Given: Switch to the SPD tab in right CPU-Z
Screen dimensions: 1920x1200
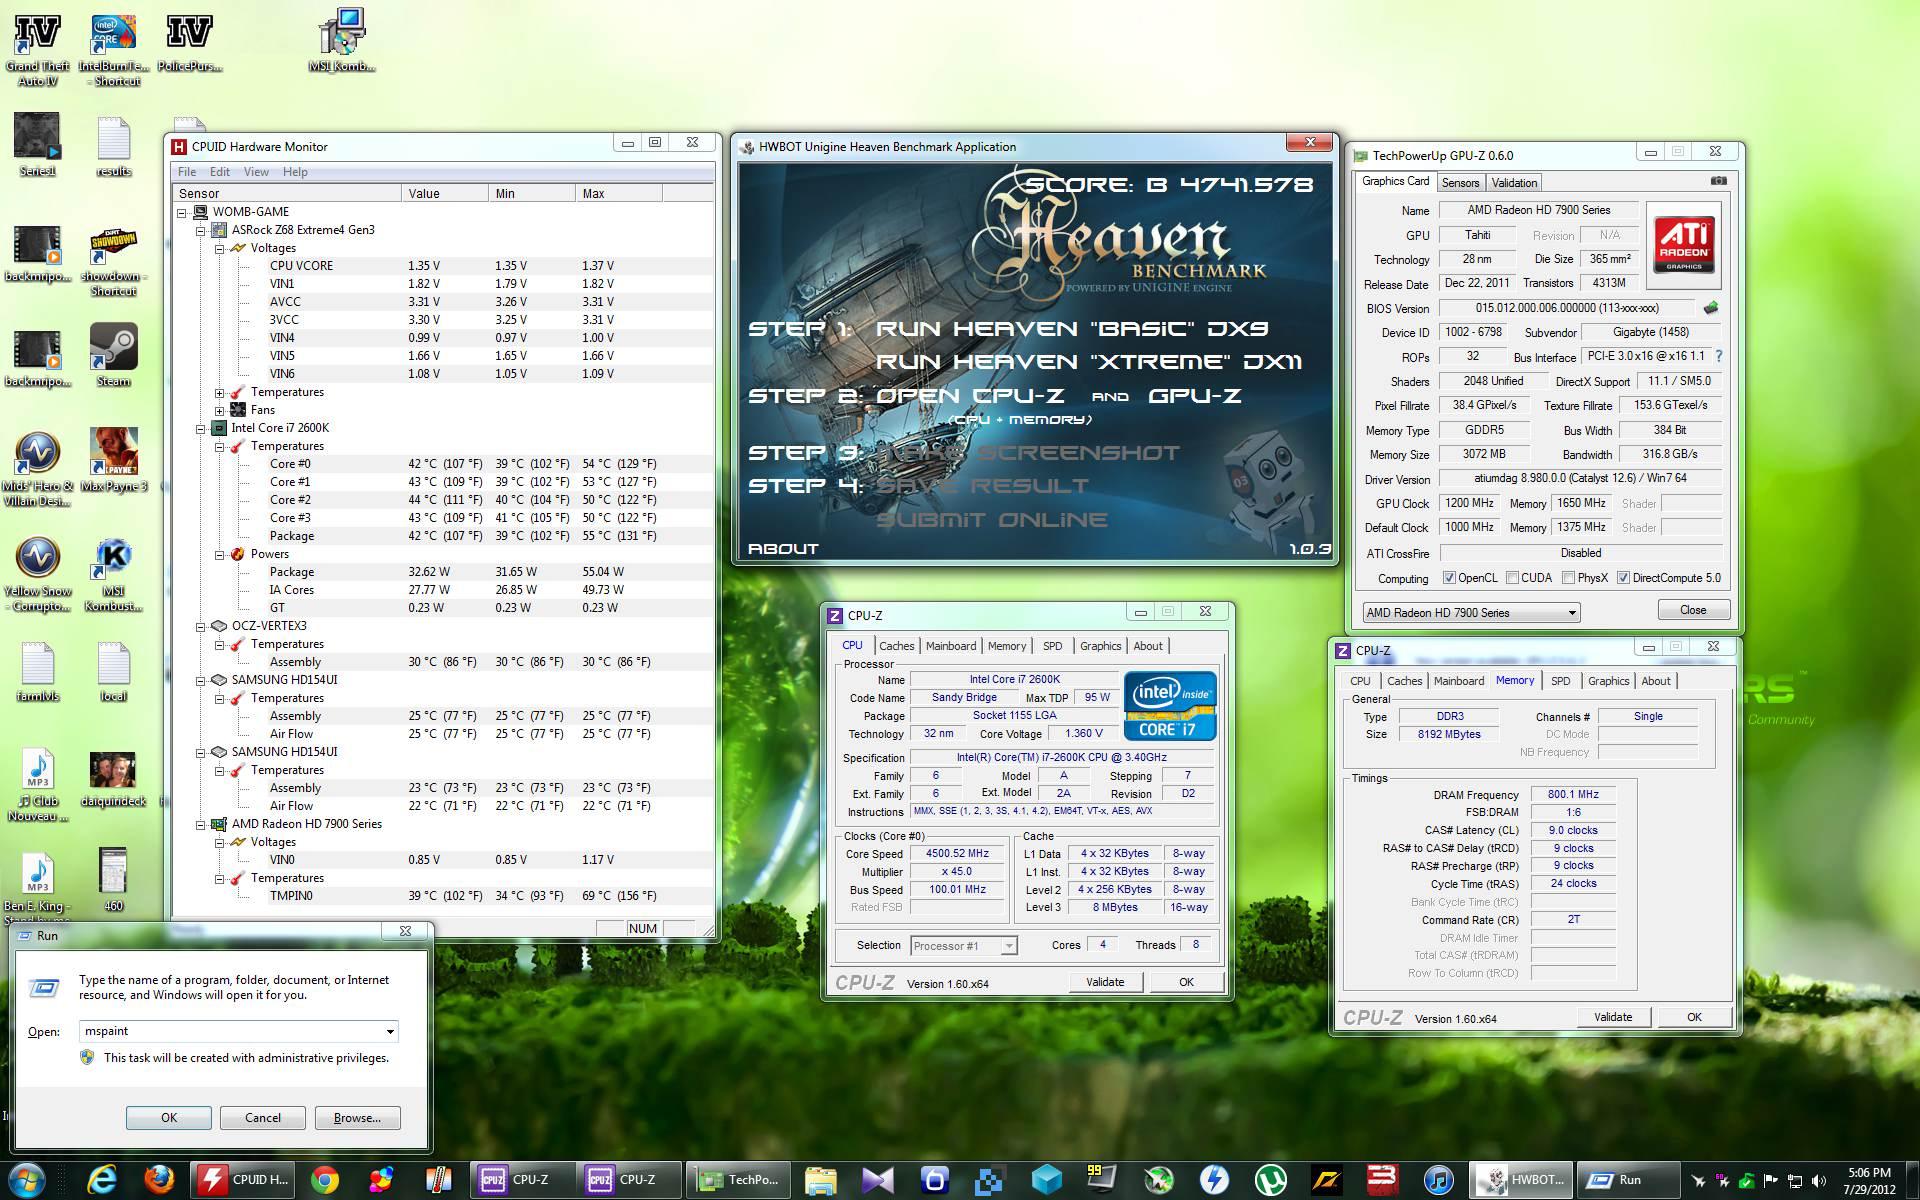Looking at the screenshot, I should [1560, 681].
